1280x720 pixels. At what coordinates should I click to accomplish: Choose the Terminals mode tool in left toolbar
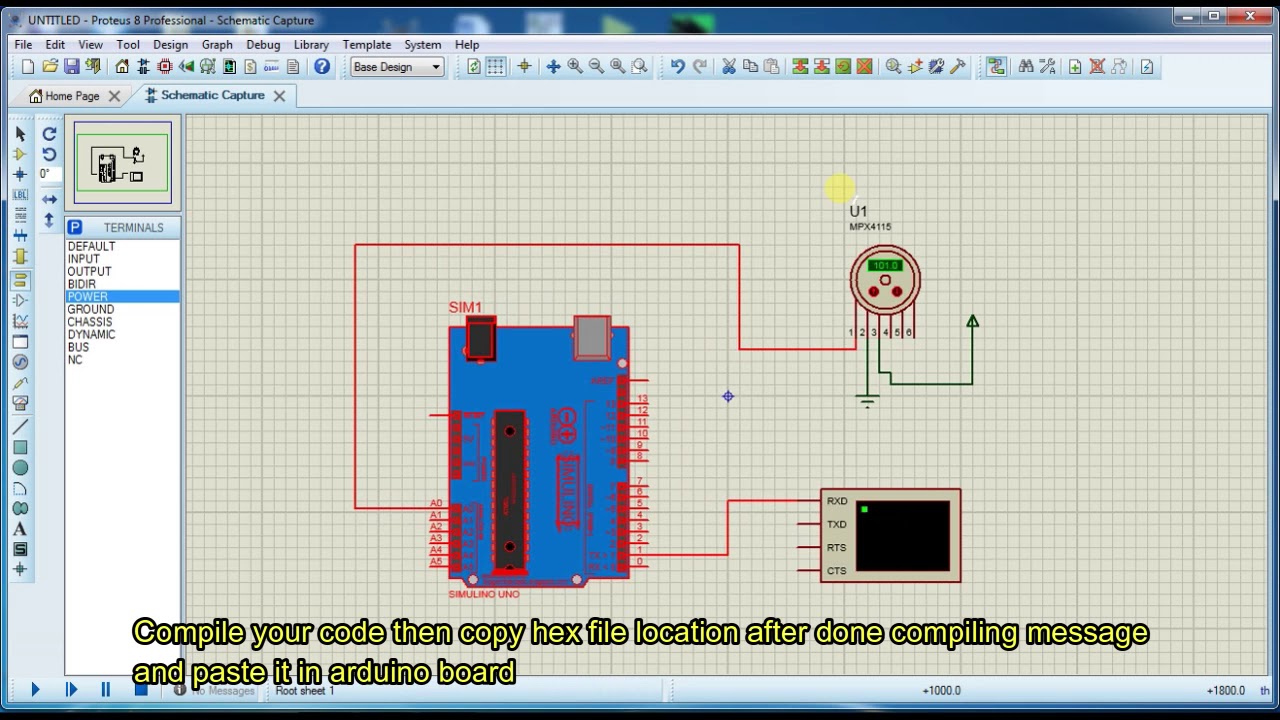pos(20,279)
